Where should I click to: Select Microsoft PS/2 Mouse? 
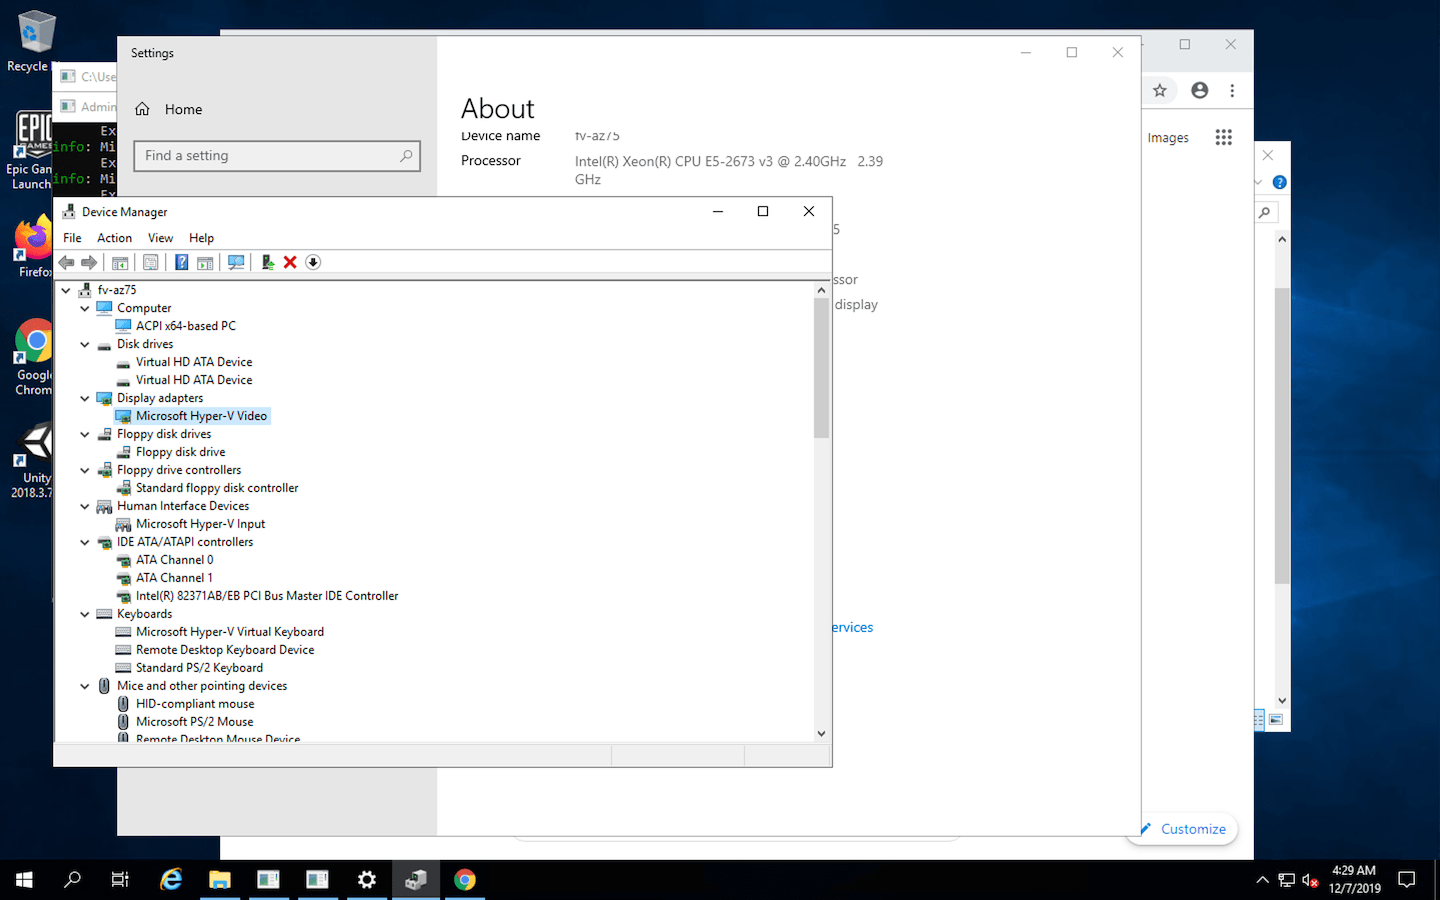tap(194, 722)
